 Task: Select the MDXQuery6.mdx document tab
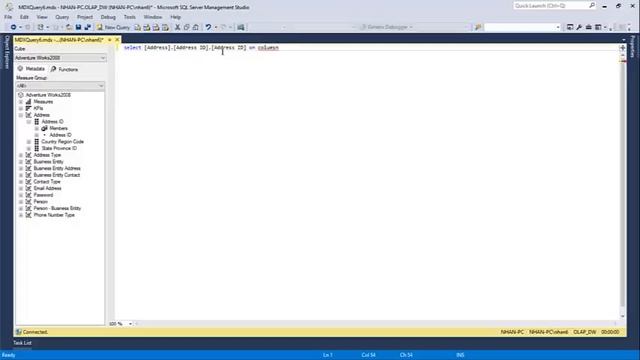coord(59,40)
